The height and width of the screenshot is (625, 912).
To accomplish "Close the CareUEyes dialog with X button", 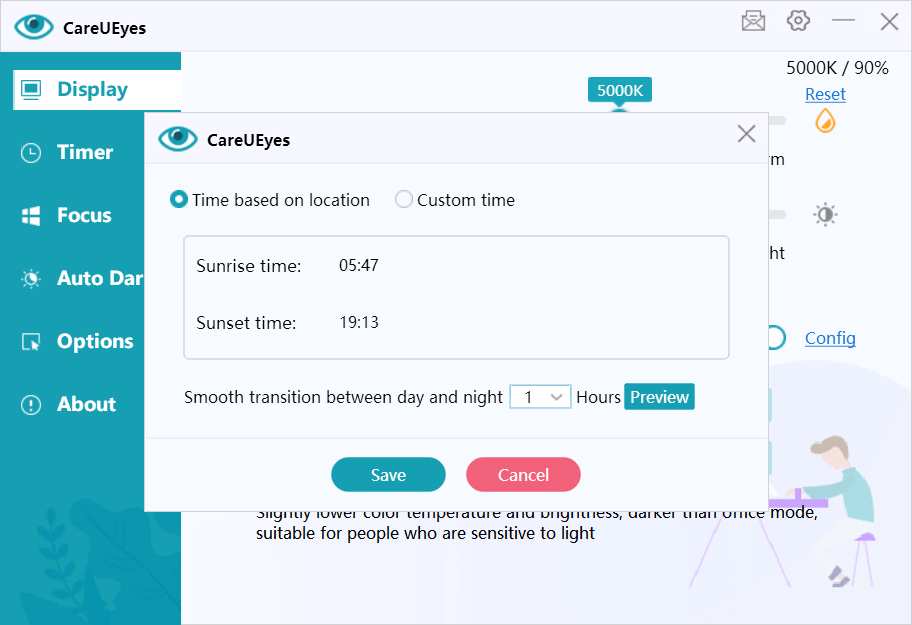I will [746, 134].
